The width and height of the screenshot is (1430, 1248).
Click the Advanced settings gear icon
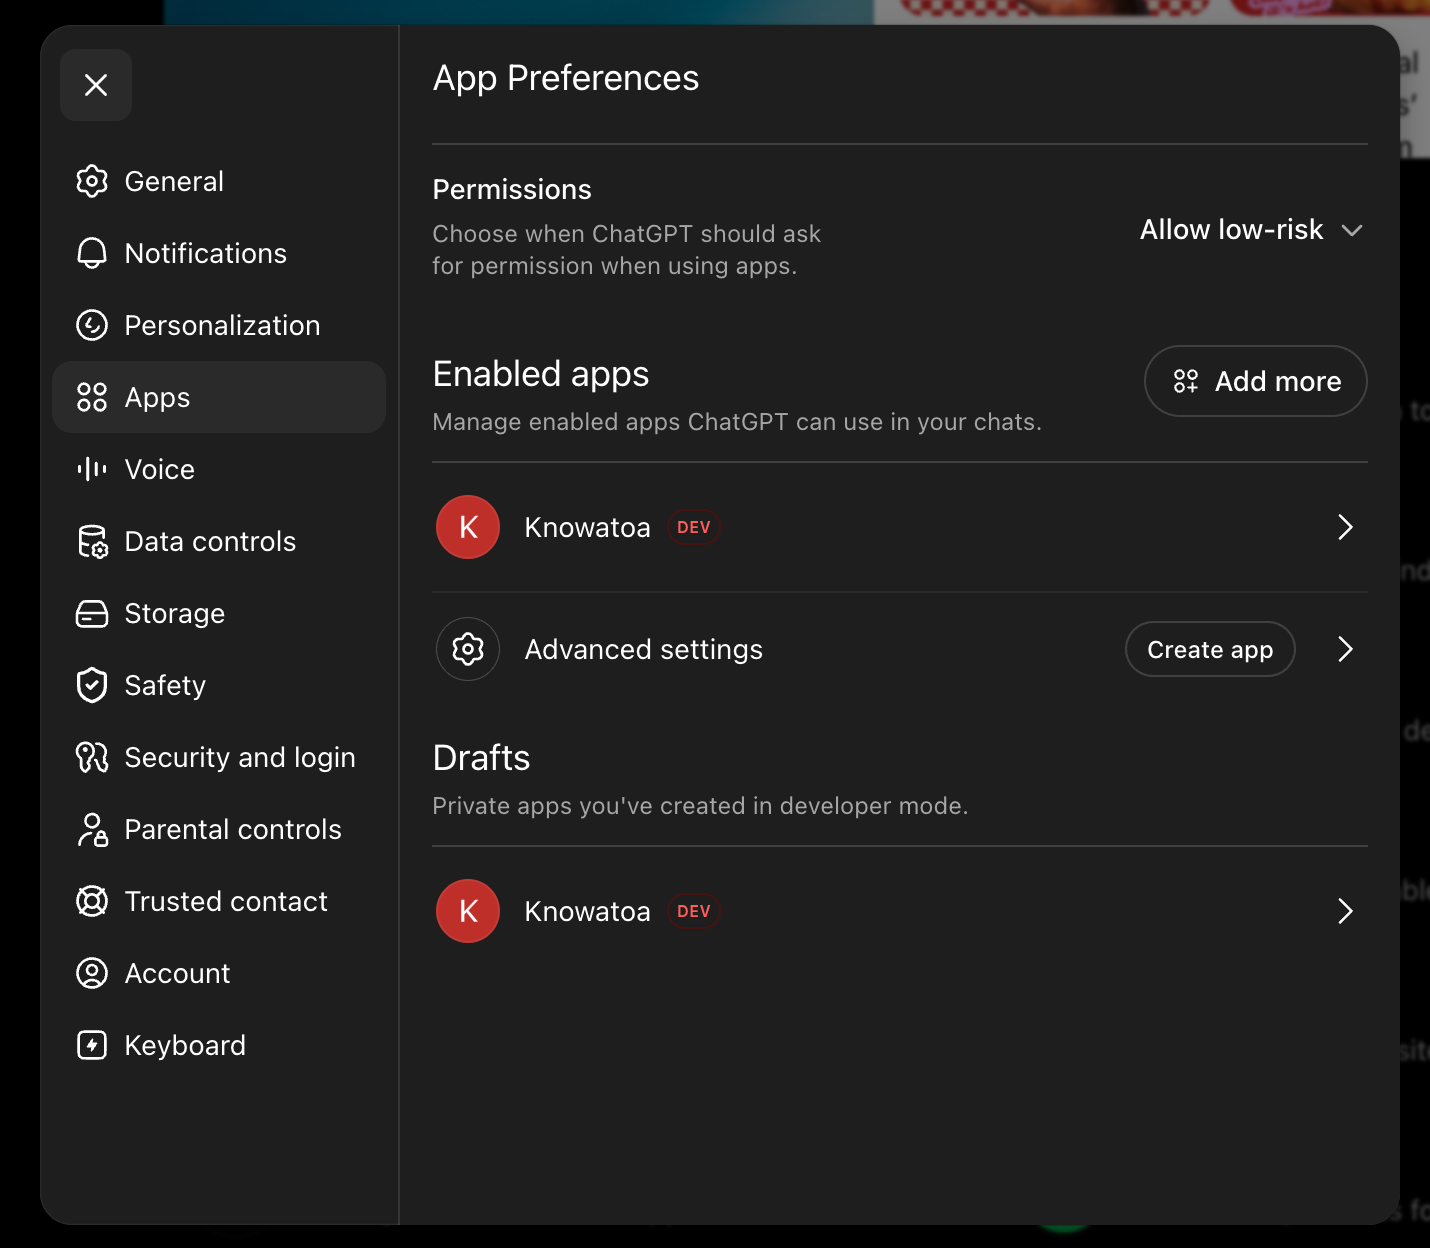click(x=468, y=649)
